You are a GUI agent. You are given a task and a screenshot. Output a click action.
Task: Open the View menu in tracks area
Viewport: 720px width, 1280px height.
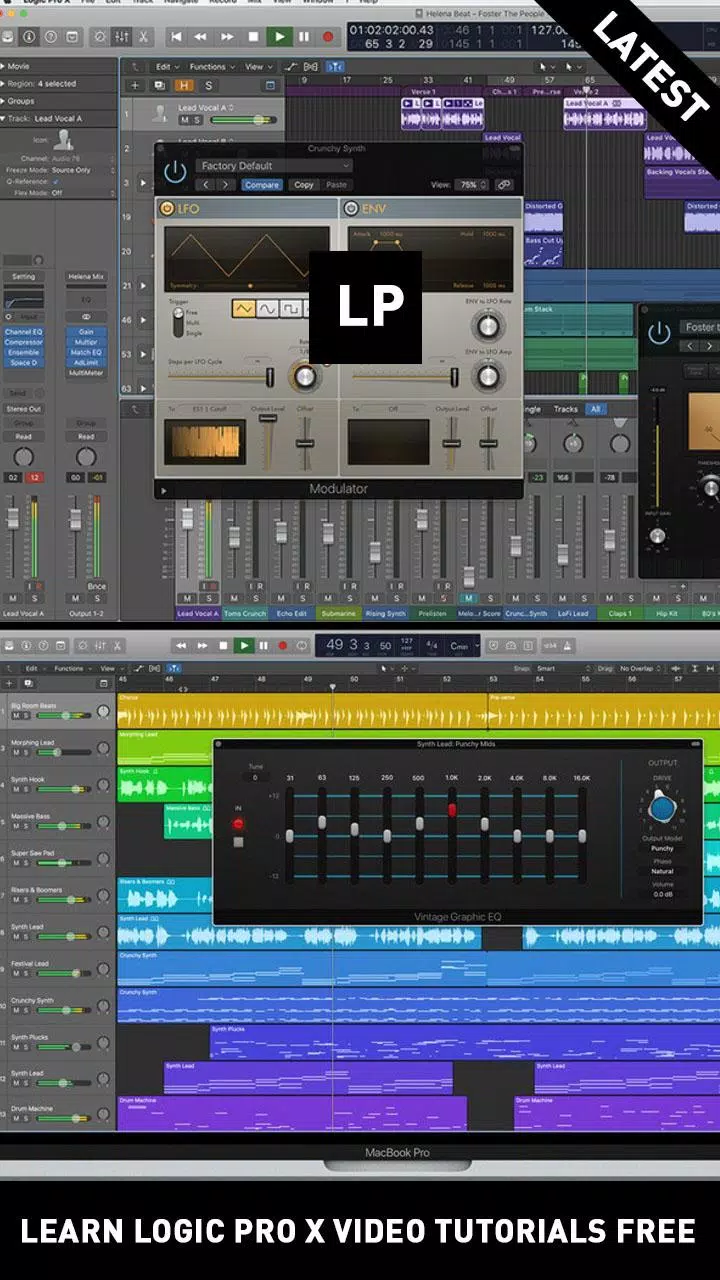(x=257, y=66)
